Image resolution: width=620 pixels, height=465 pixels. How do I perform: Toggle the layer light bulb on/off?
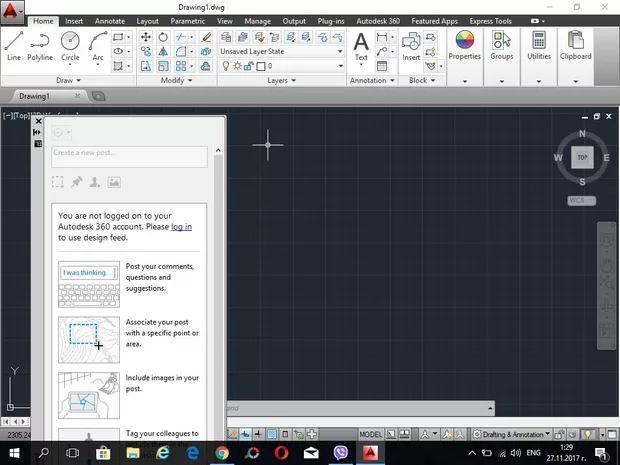(x=225, y=66)
